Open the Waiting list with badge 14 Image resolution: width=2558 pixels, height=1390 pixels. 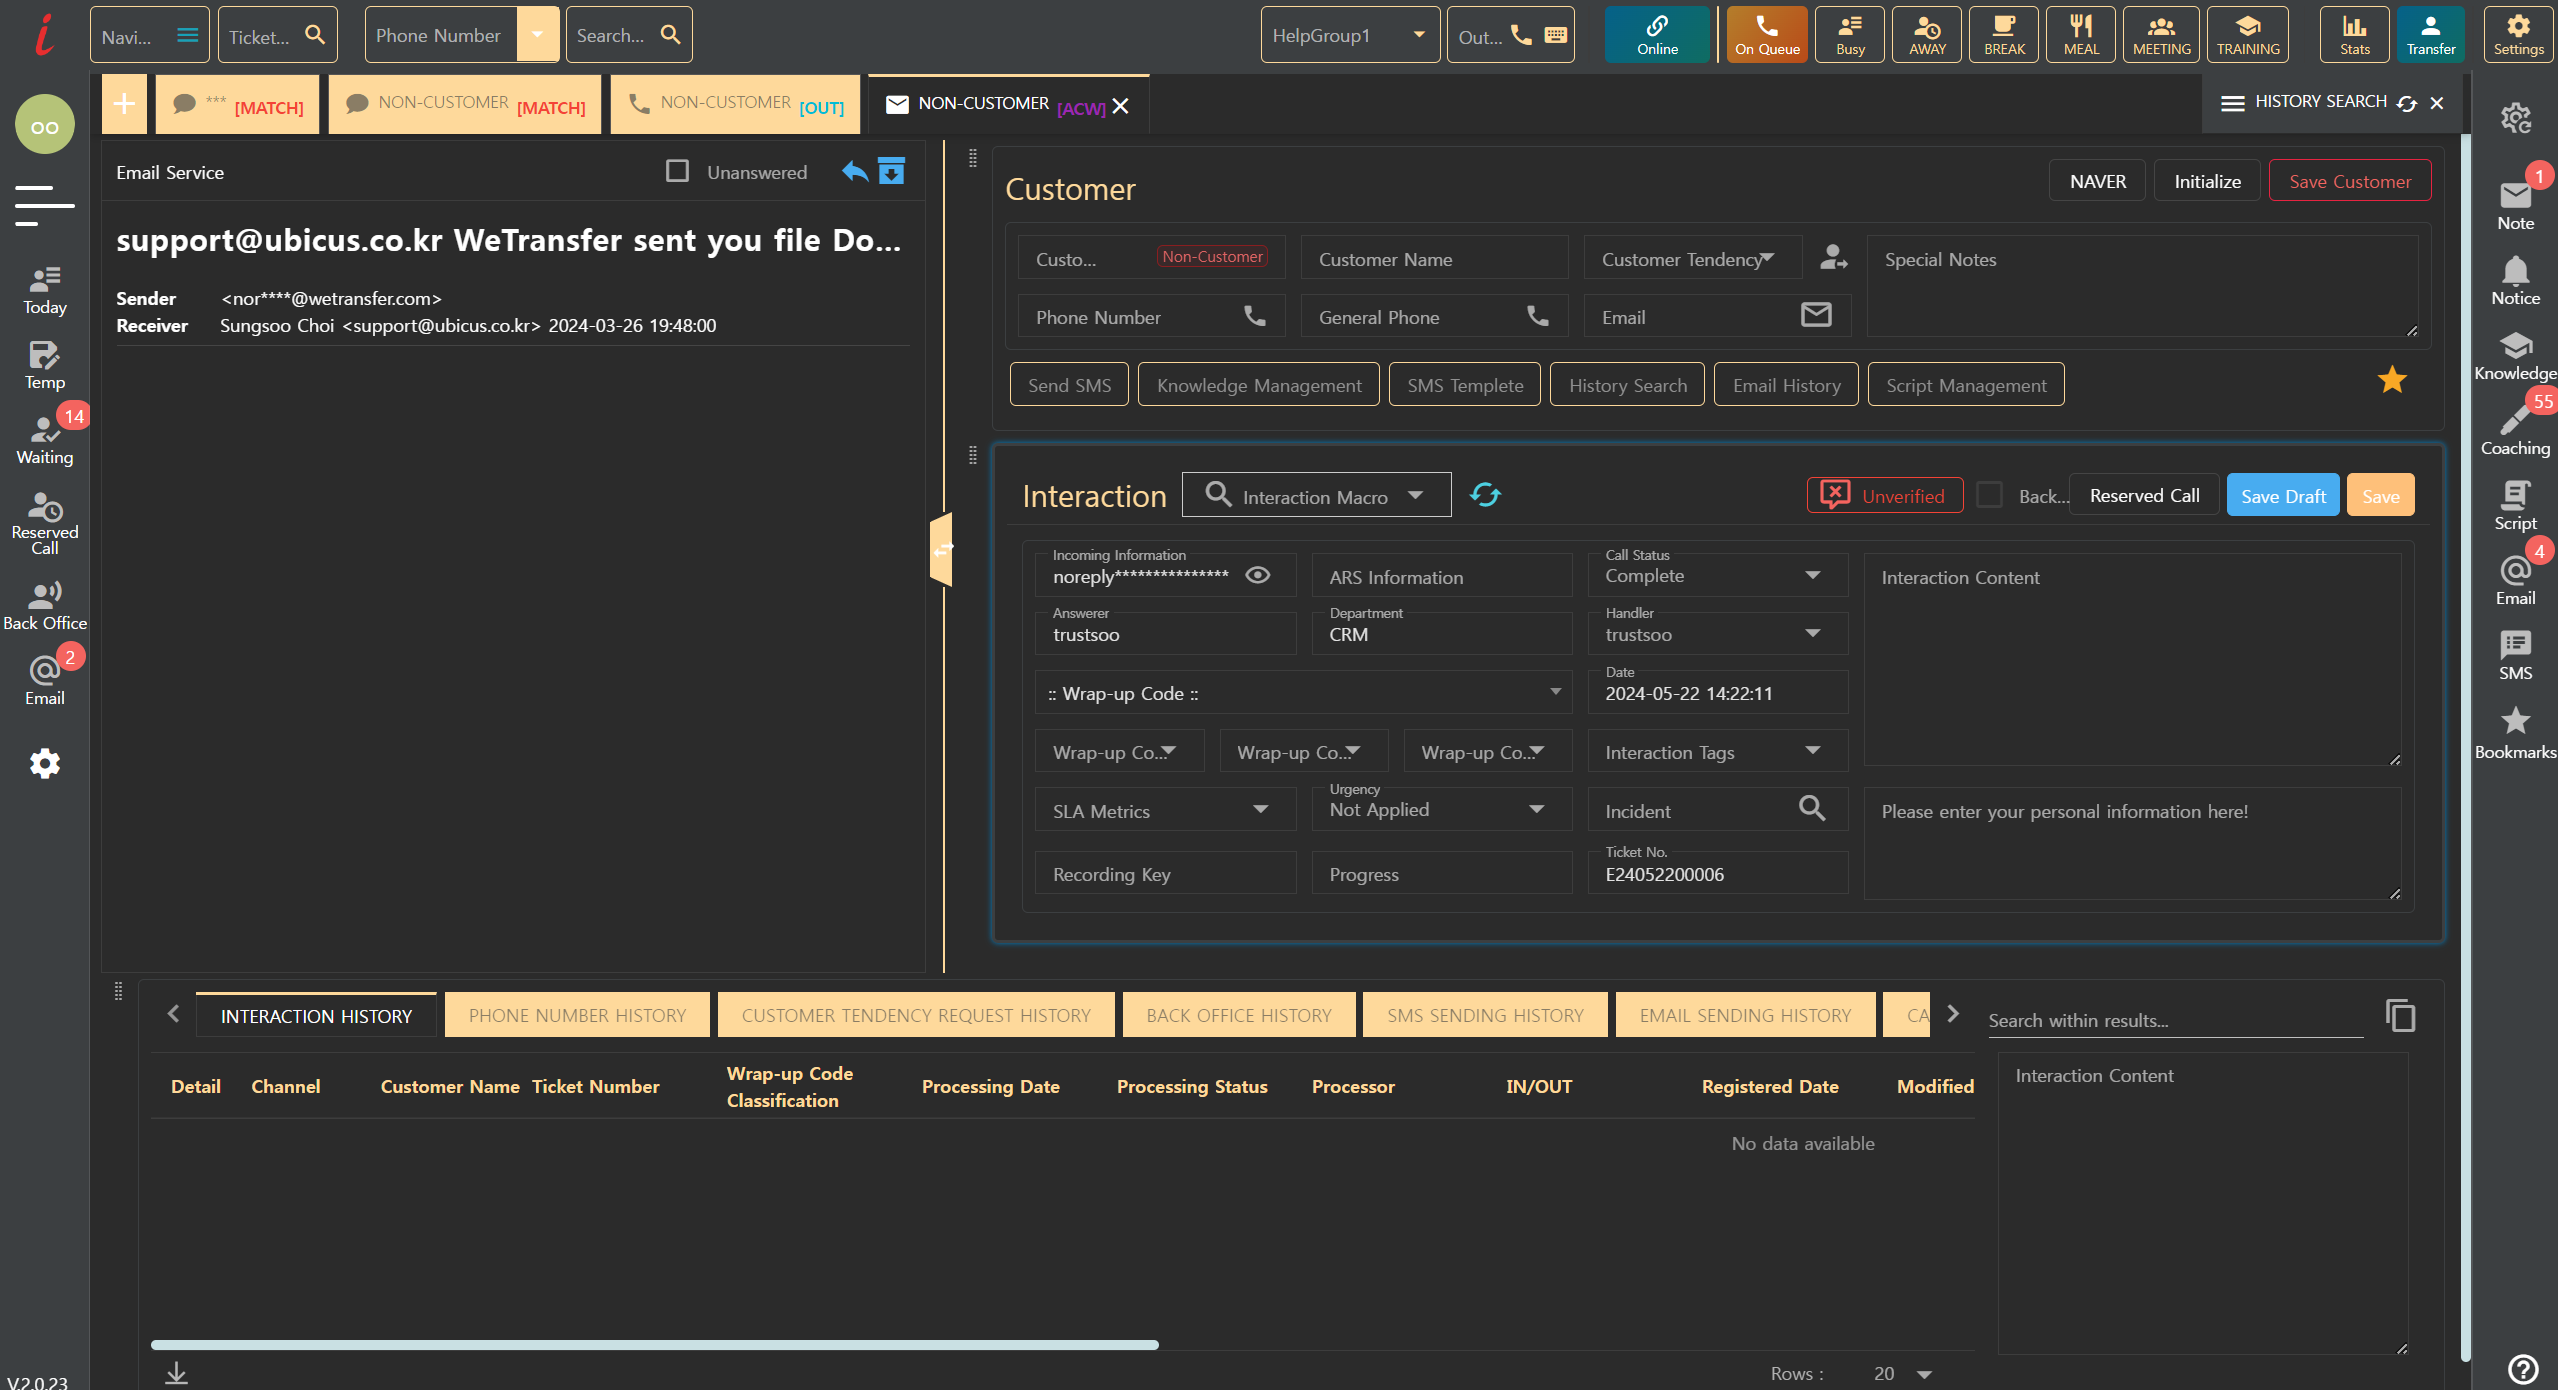pos(45,440)
